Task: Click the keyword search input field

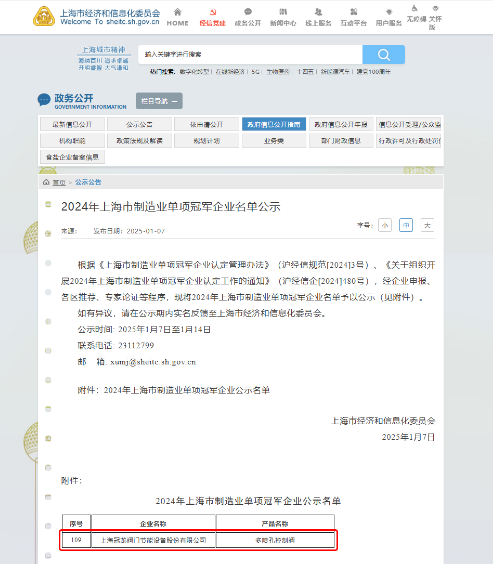Action: pyautogui.click(x=250, y=55)
